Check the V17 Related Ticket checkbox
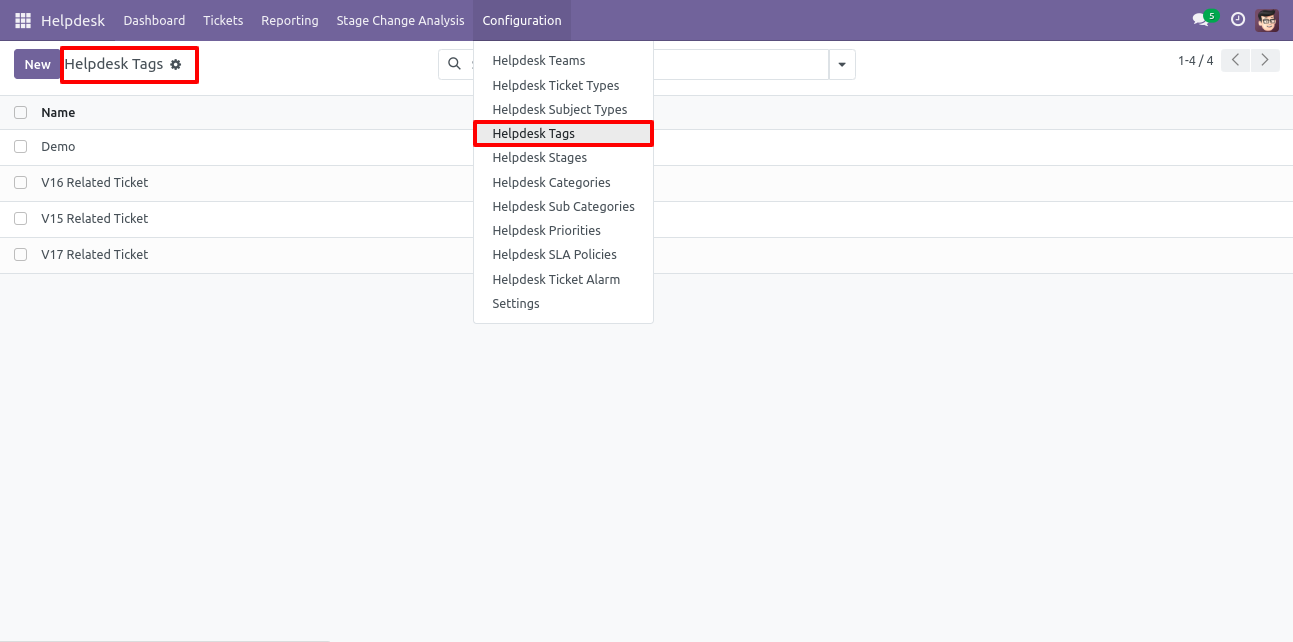 20,255
